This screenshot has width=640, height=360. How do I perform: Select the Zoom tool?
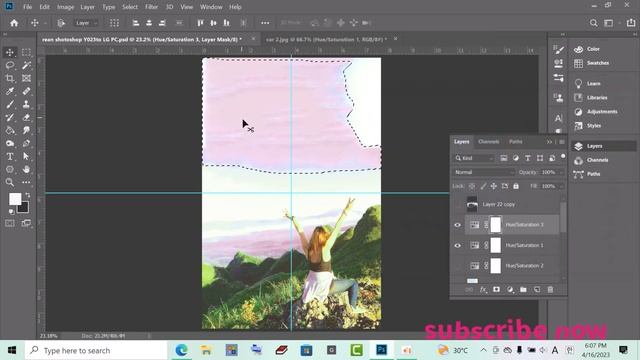tap(10, 182)
